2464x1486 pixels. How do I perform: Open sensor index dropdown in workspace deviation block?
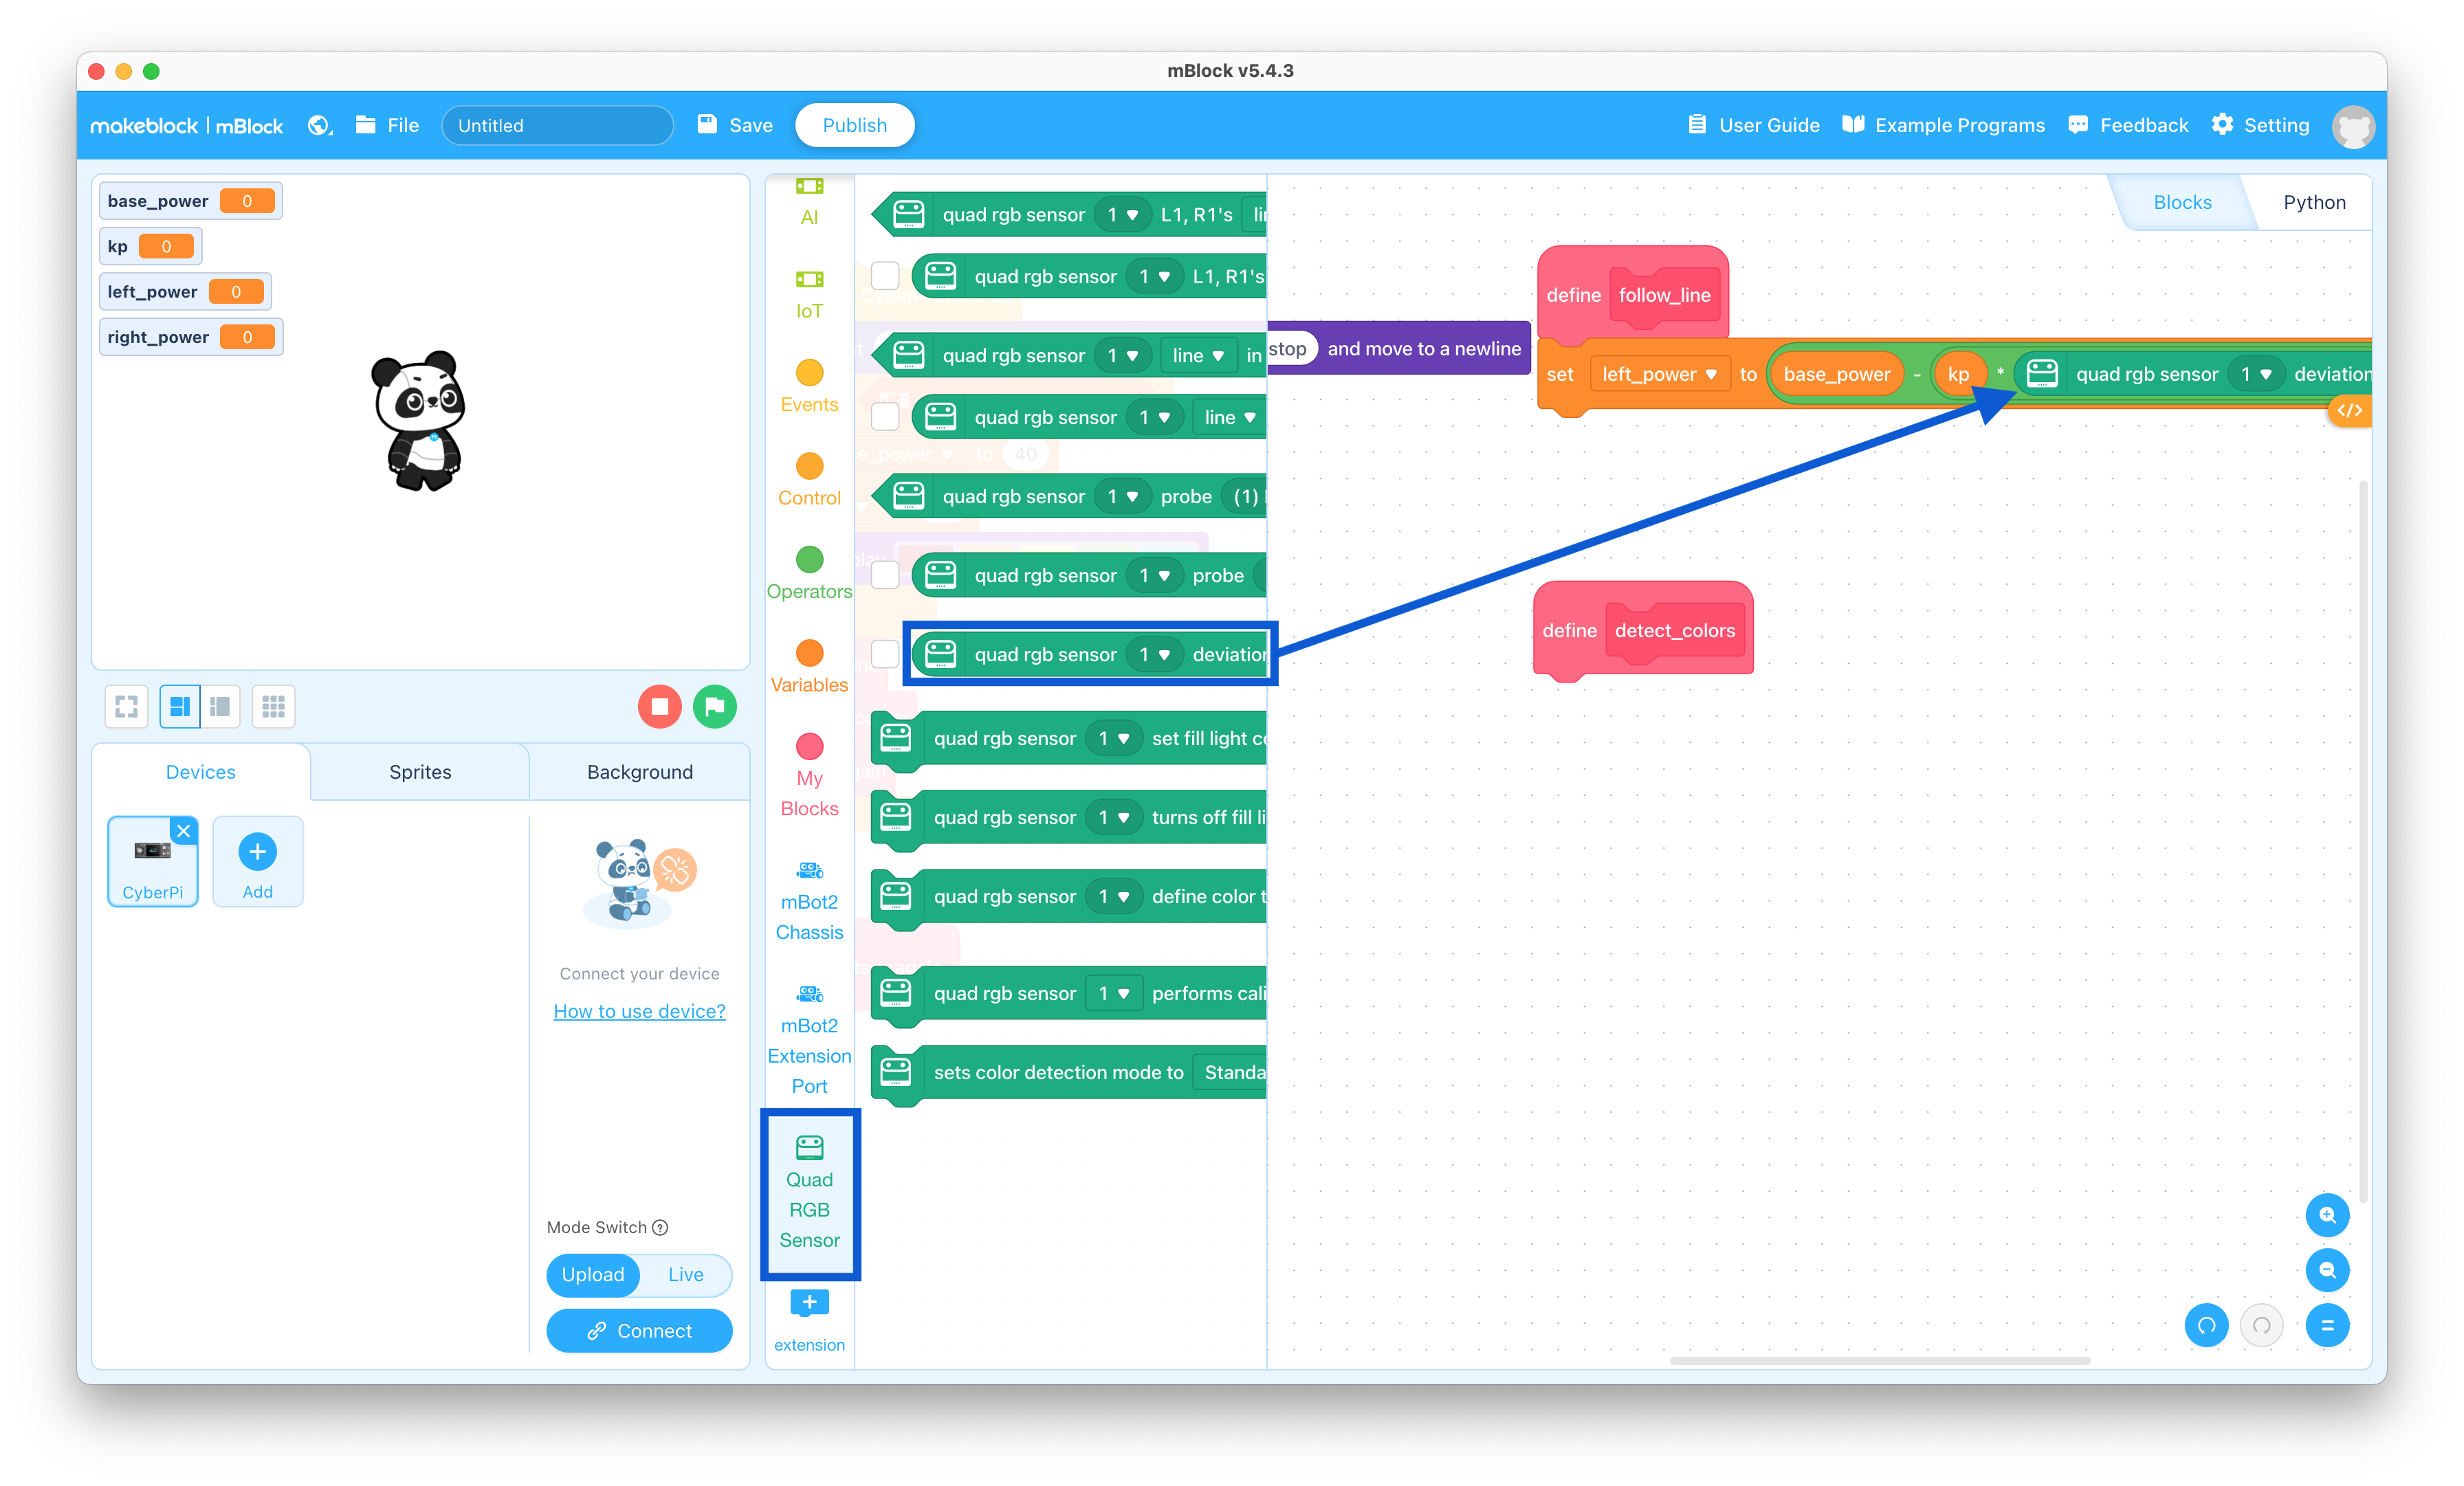[2257, 374]
